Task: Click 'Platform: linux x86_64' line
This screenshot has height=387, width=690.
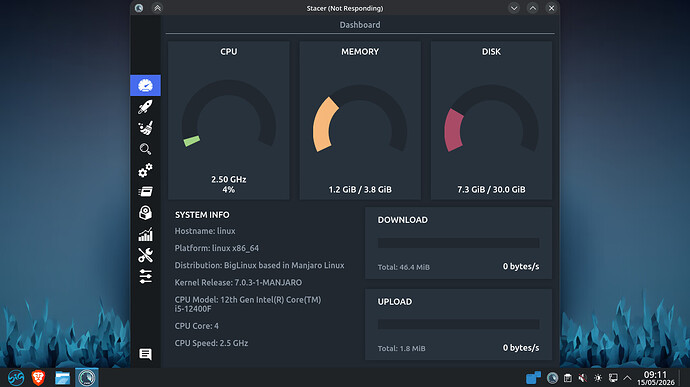Action: pos(217,248)
